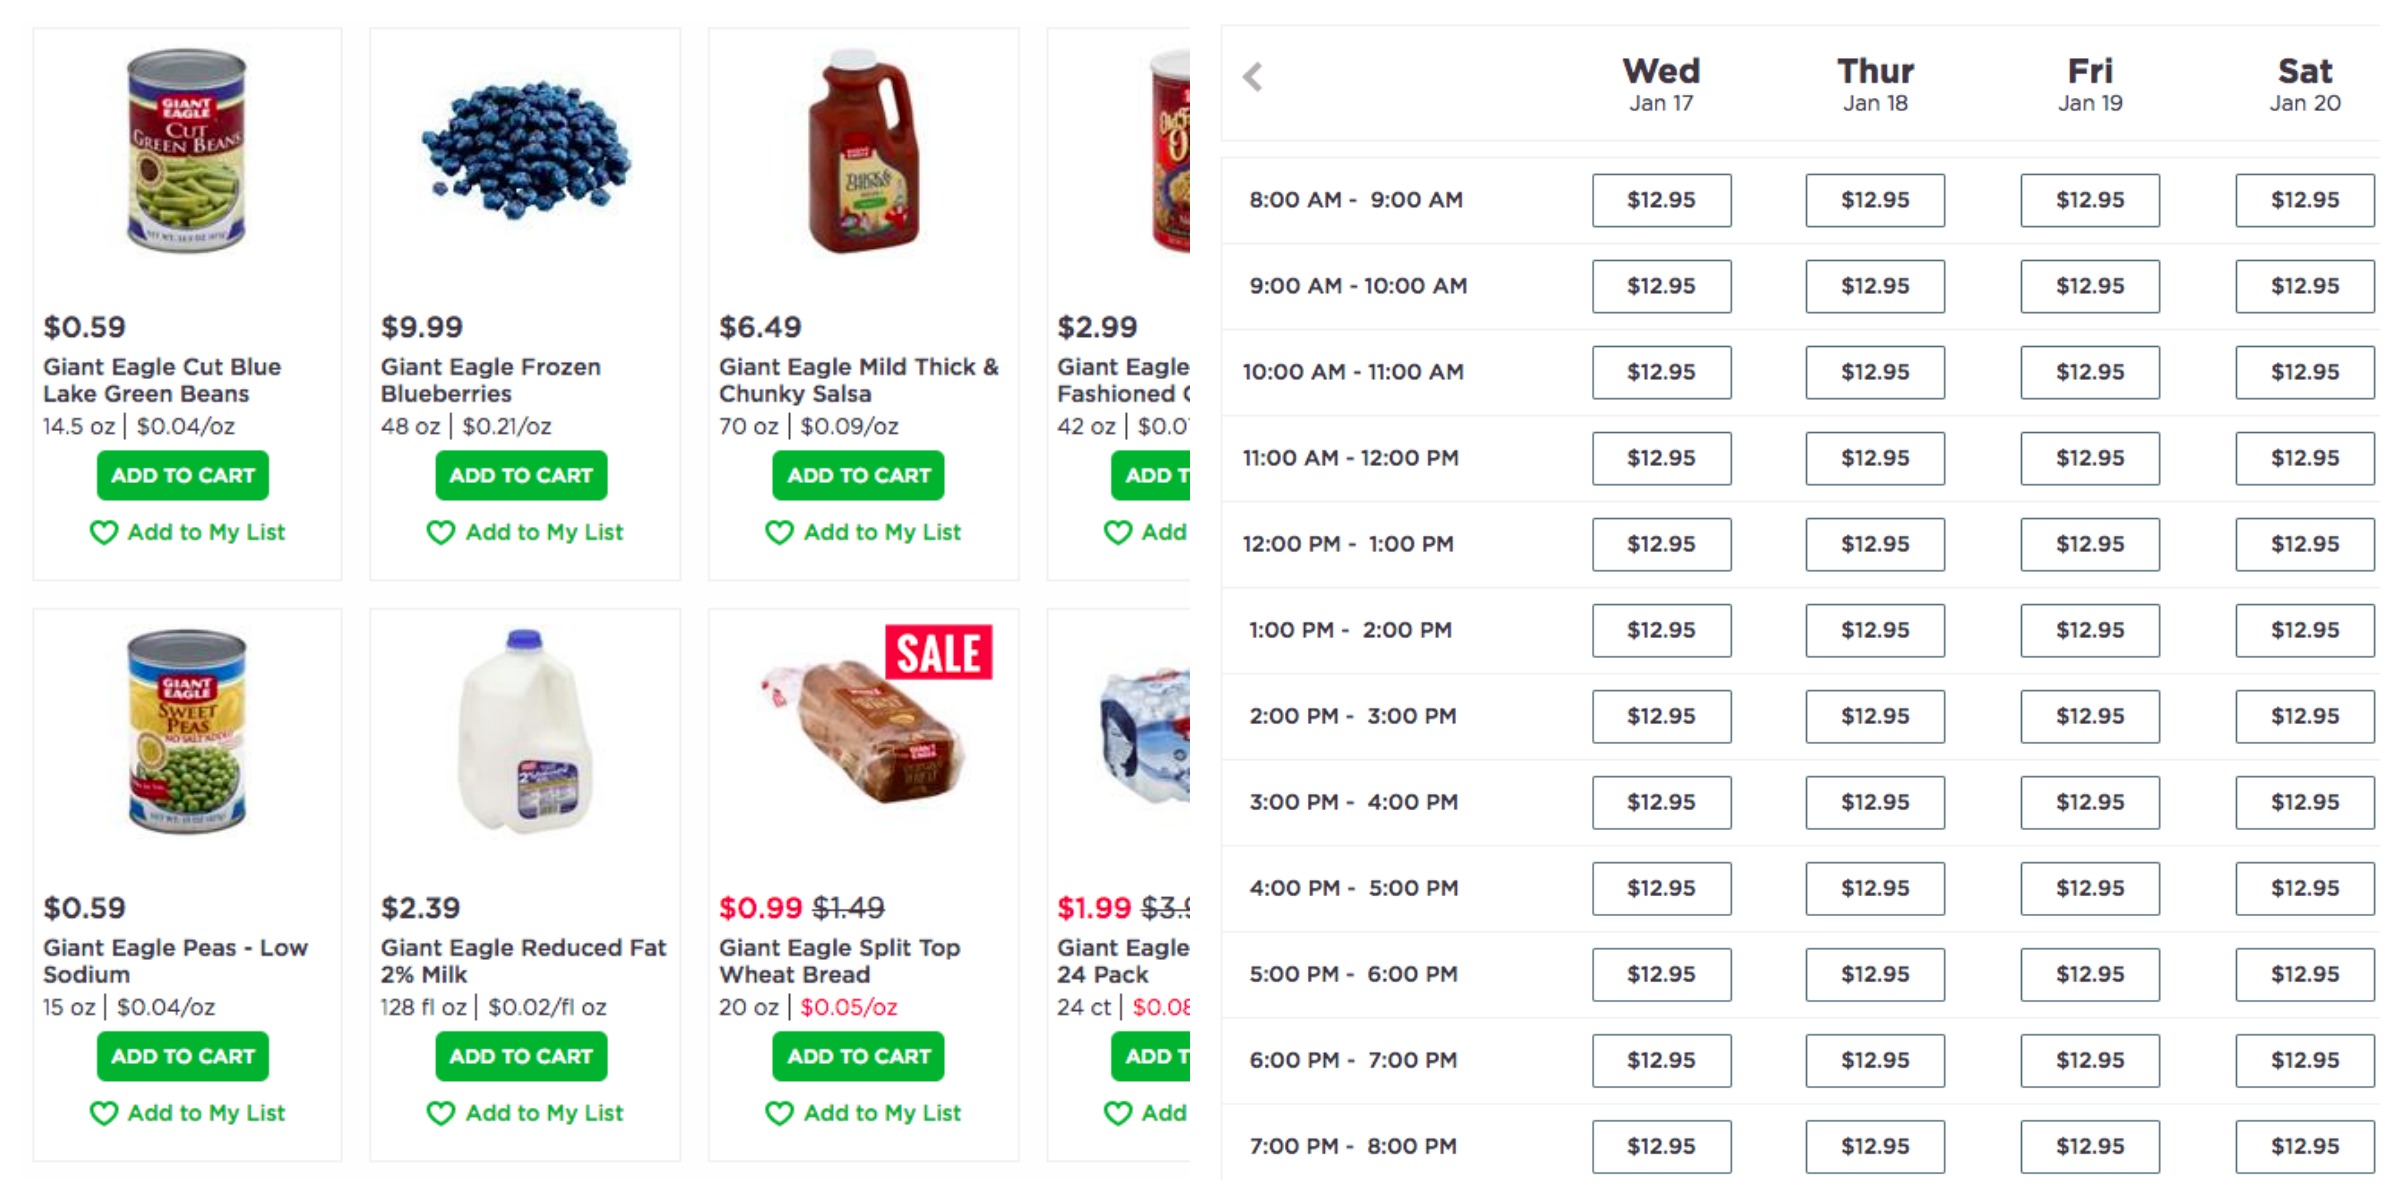
Task: Open Giant Eagle Mild Thick & Chunky Salsa
Action: 858,380
